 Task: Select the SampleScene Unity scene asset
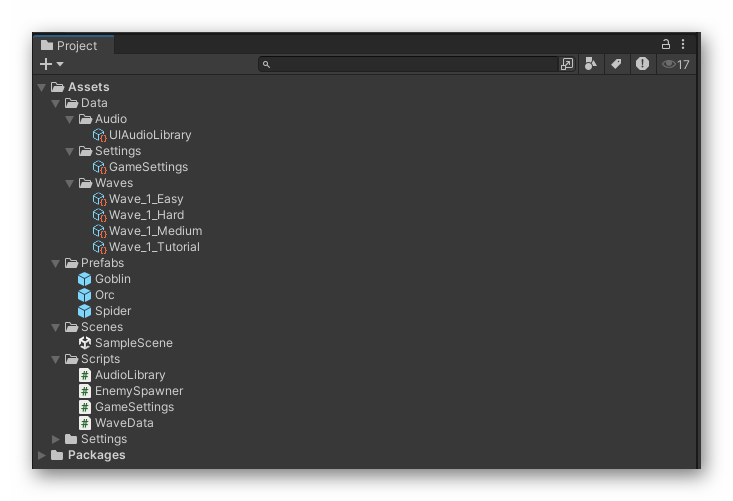point(133,343)
